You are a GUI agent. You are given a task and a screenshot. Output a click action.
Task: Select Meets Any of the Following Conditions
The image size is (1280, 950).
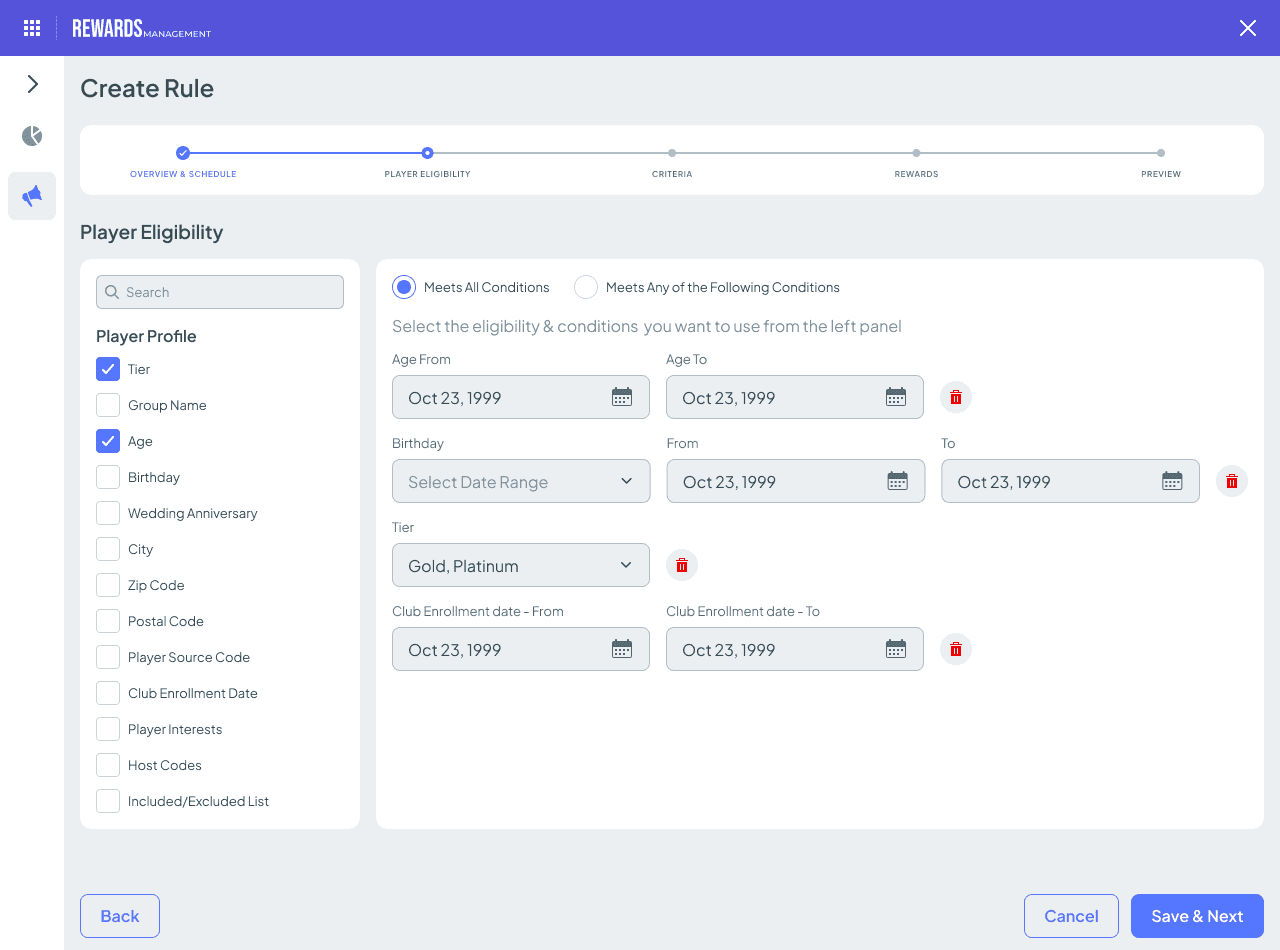[x=585, y=287]
